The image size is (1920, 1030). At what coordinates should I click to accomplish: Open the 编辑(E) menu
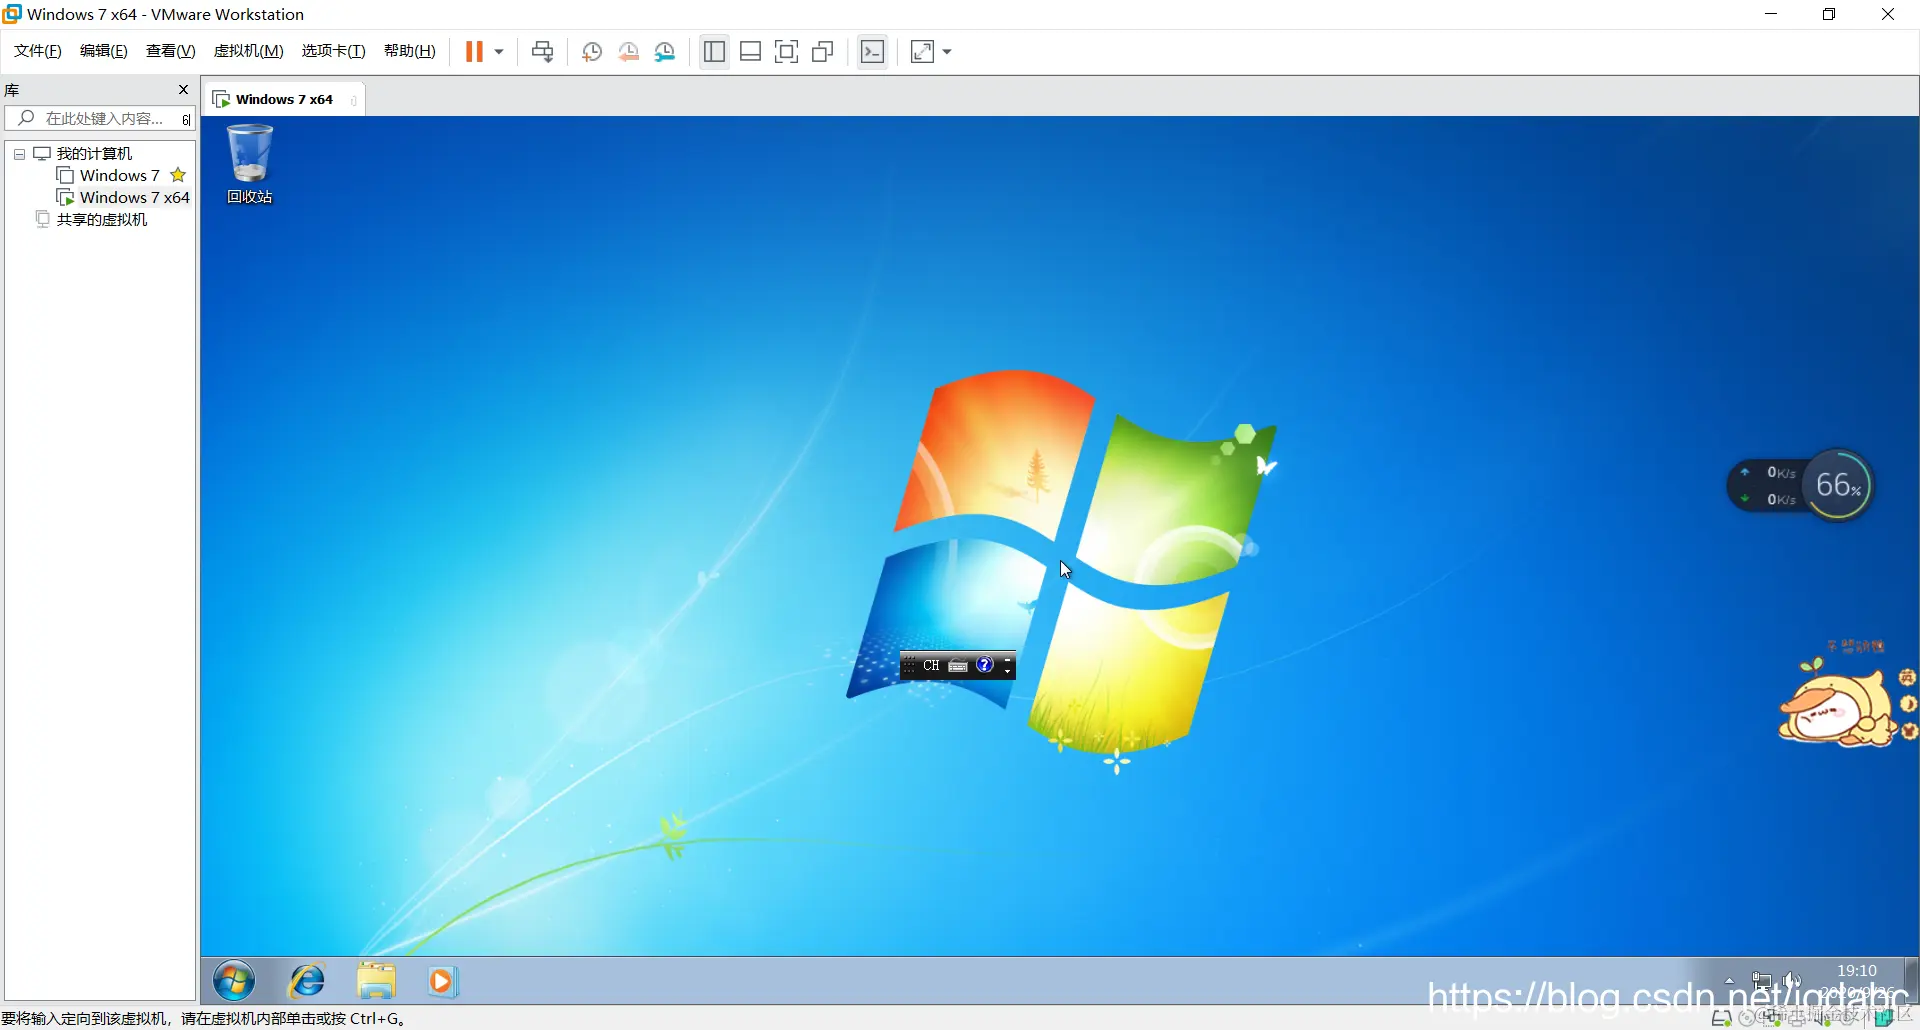tap(104, 51)
